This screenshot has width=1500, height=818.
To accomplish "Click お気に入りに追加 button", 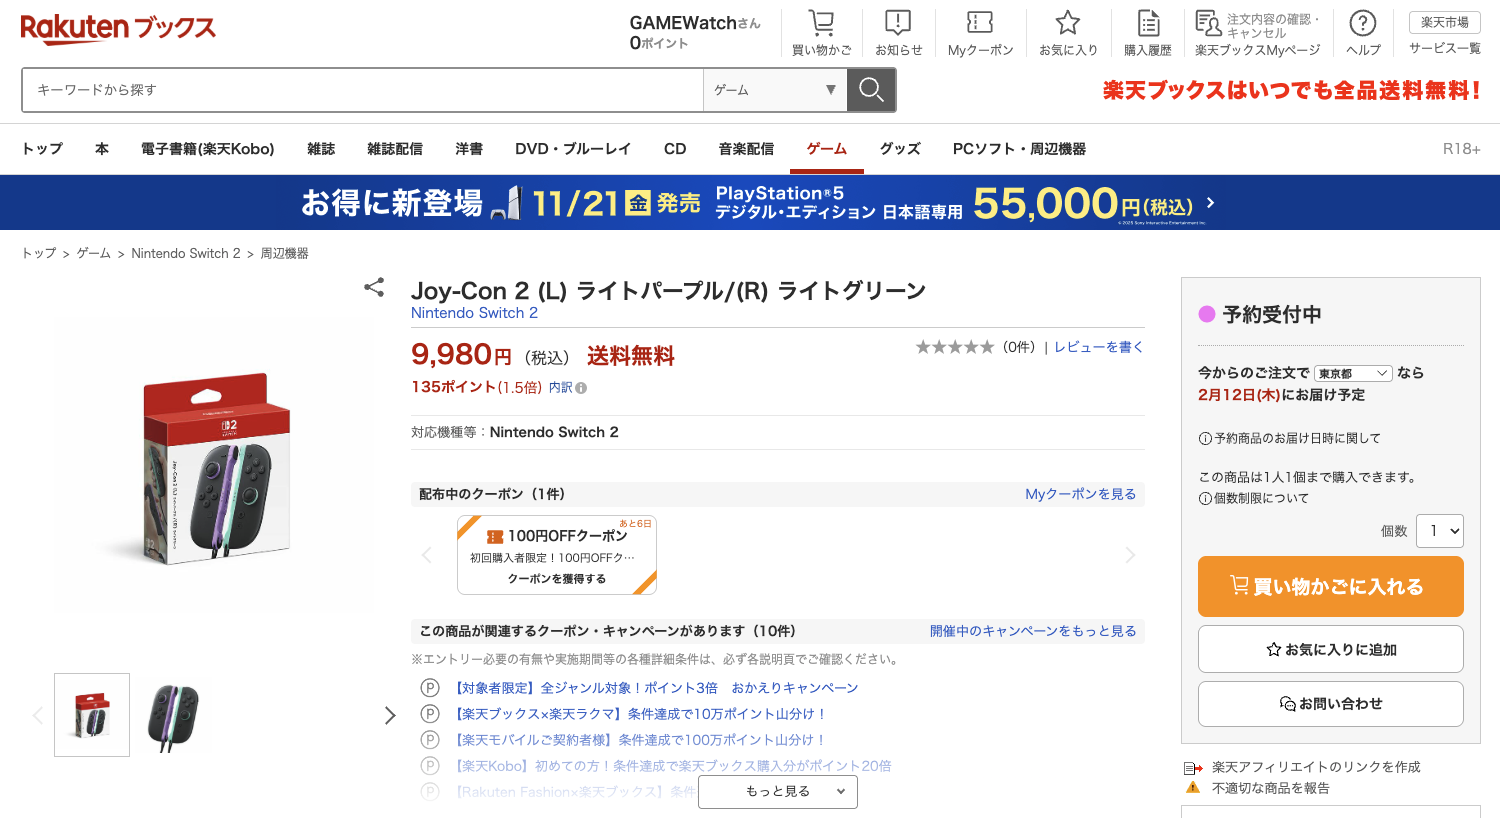I will [1331, 649].
